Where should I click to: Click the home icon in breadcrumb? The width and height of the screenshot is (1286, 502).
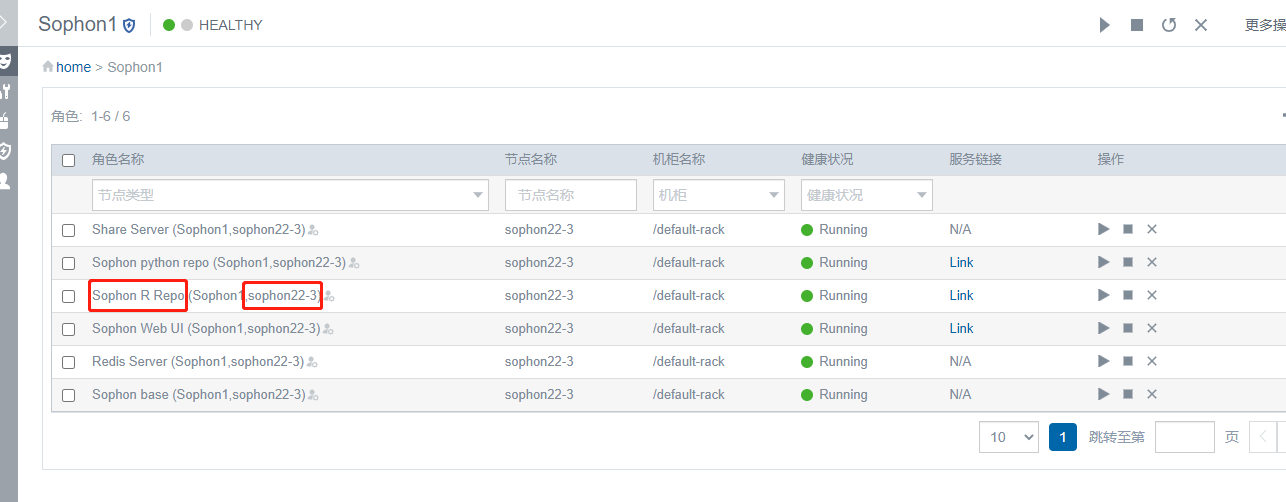point(48,66)
